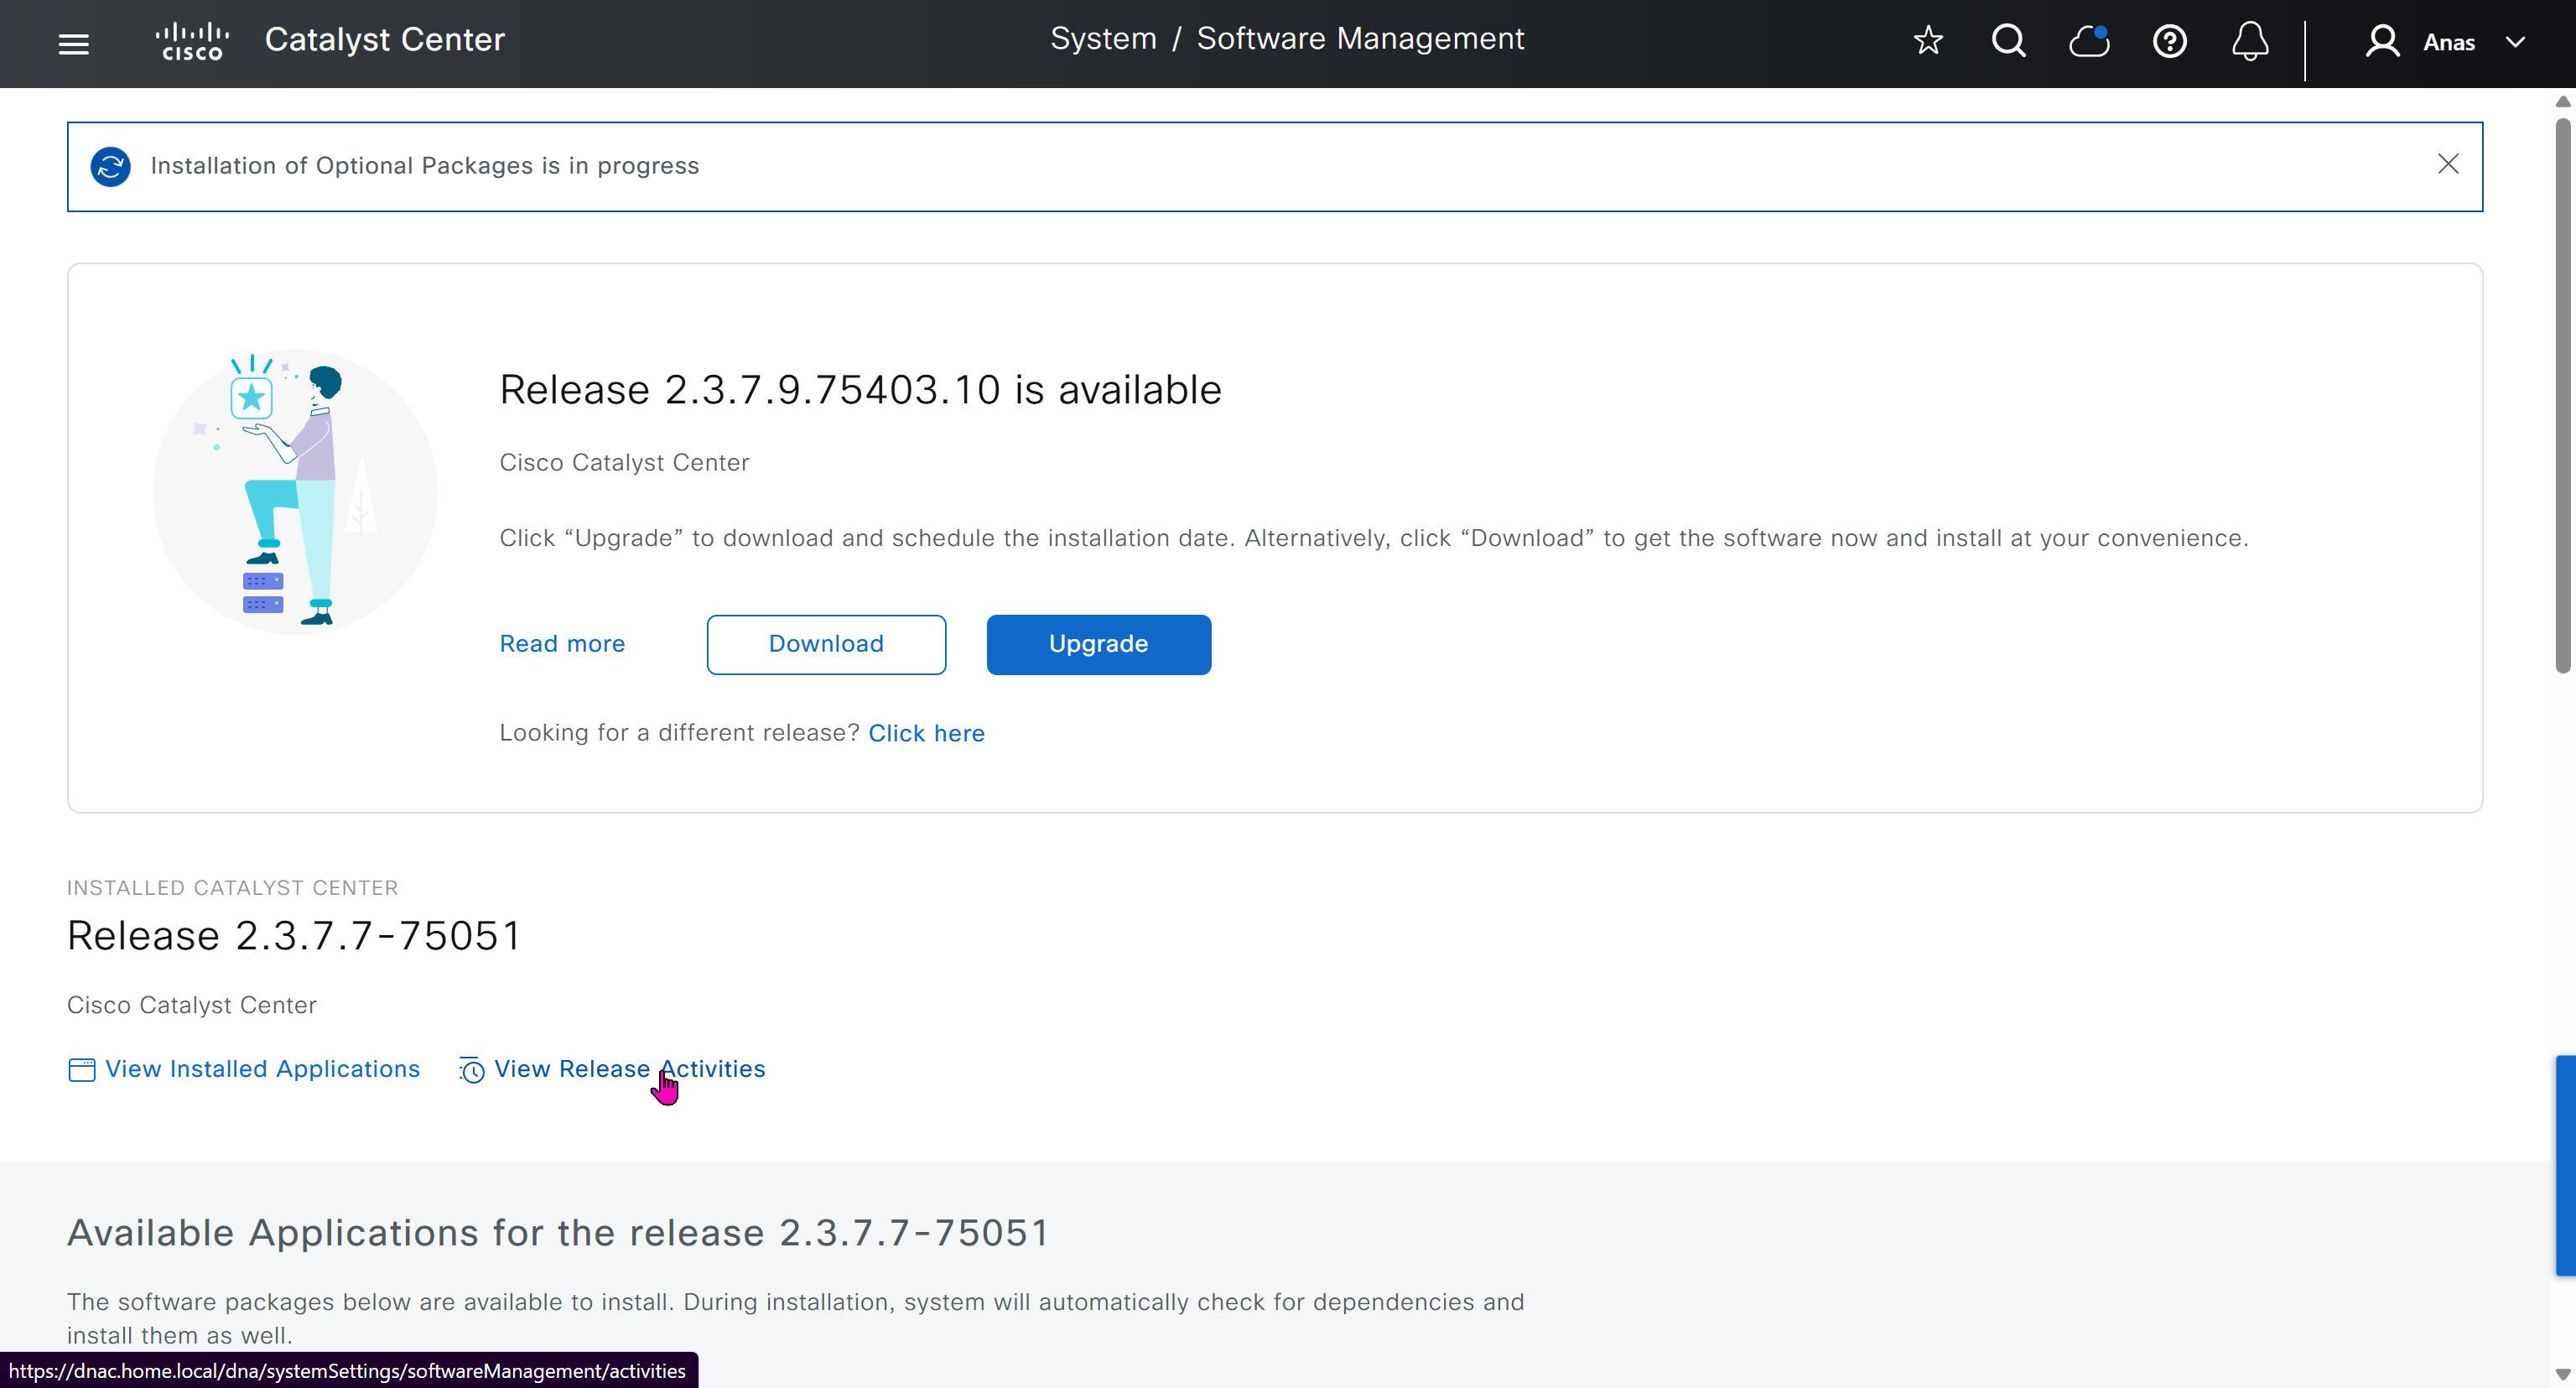Viewport: 2576px width, 1388px height.
Task: Click the cloud status icon
Action: (2089, 42)
